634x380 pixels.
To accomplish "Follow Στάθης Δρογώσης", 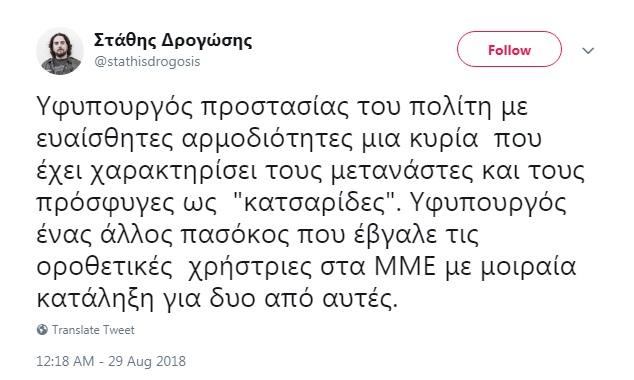I will (509, 49).
